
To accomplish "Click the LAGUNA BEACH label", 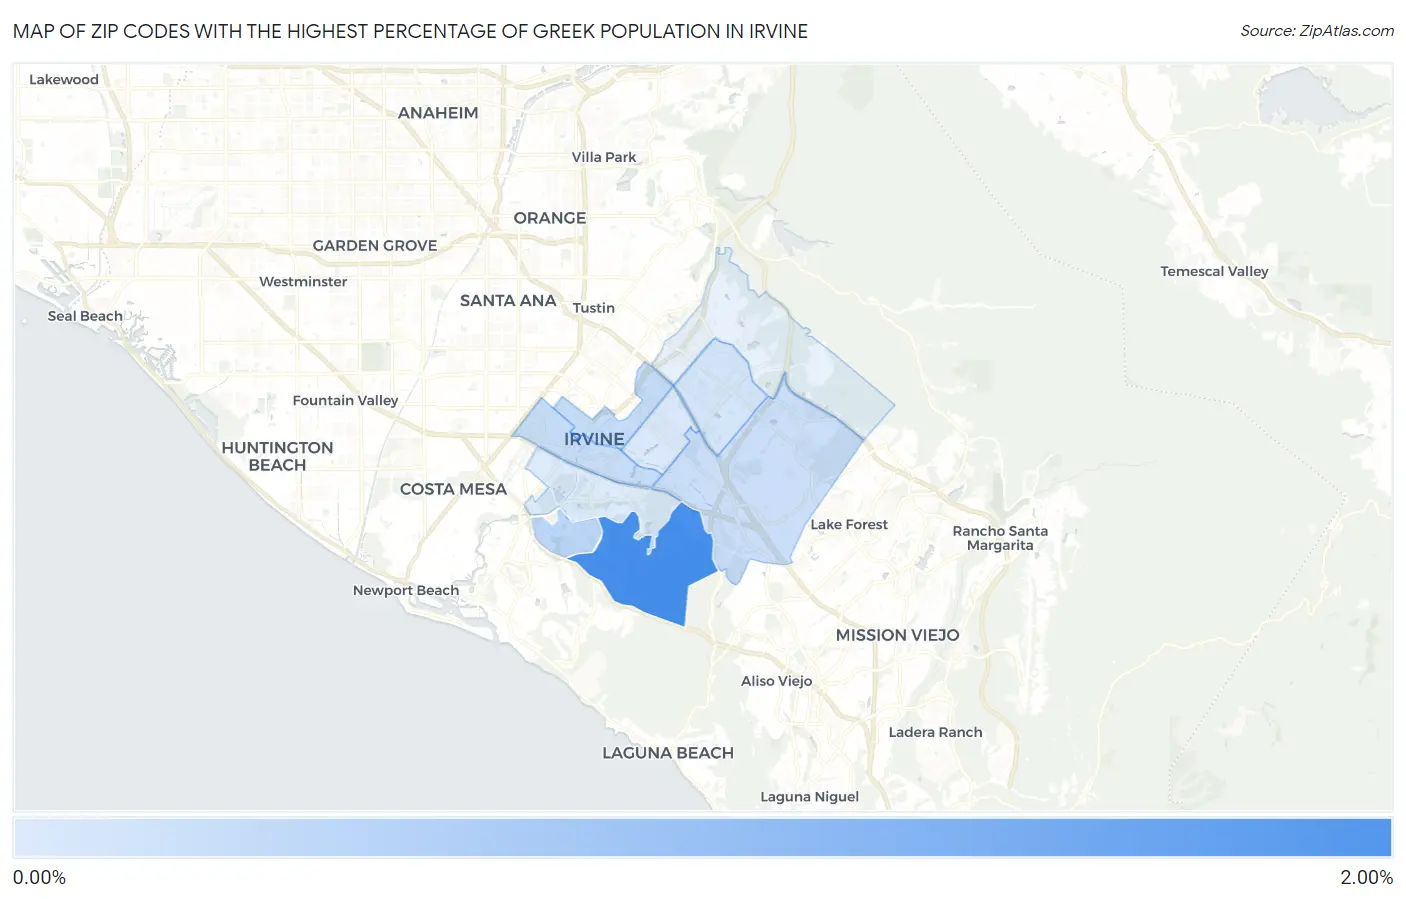I will 668,754.
